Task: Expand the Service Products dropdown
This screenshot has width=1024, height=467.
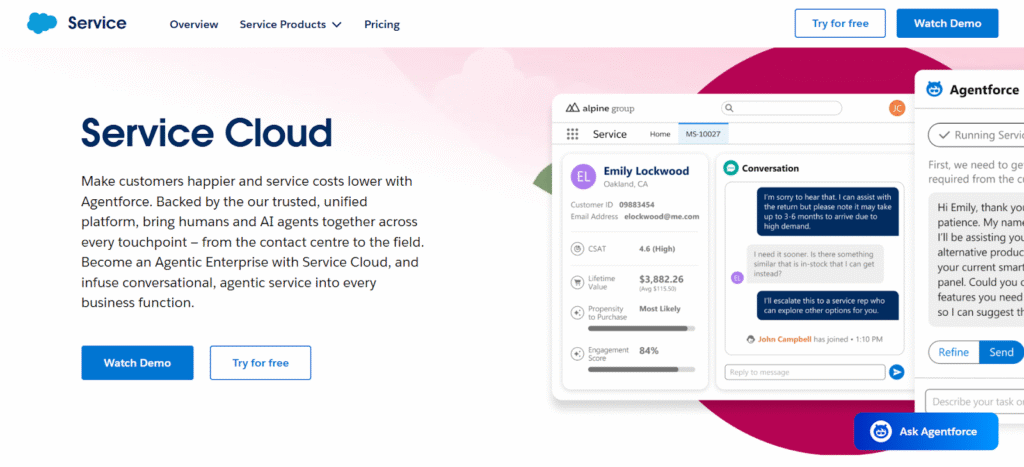Action: coord(290,24)
